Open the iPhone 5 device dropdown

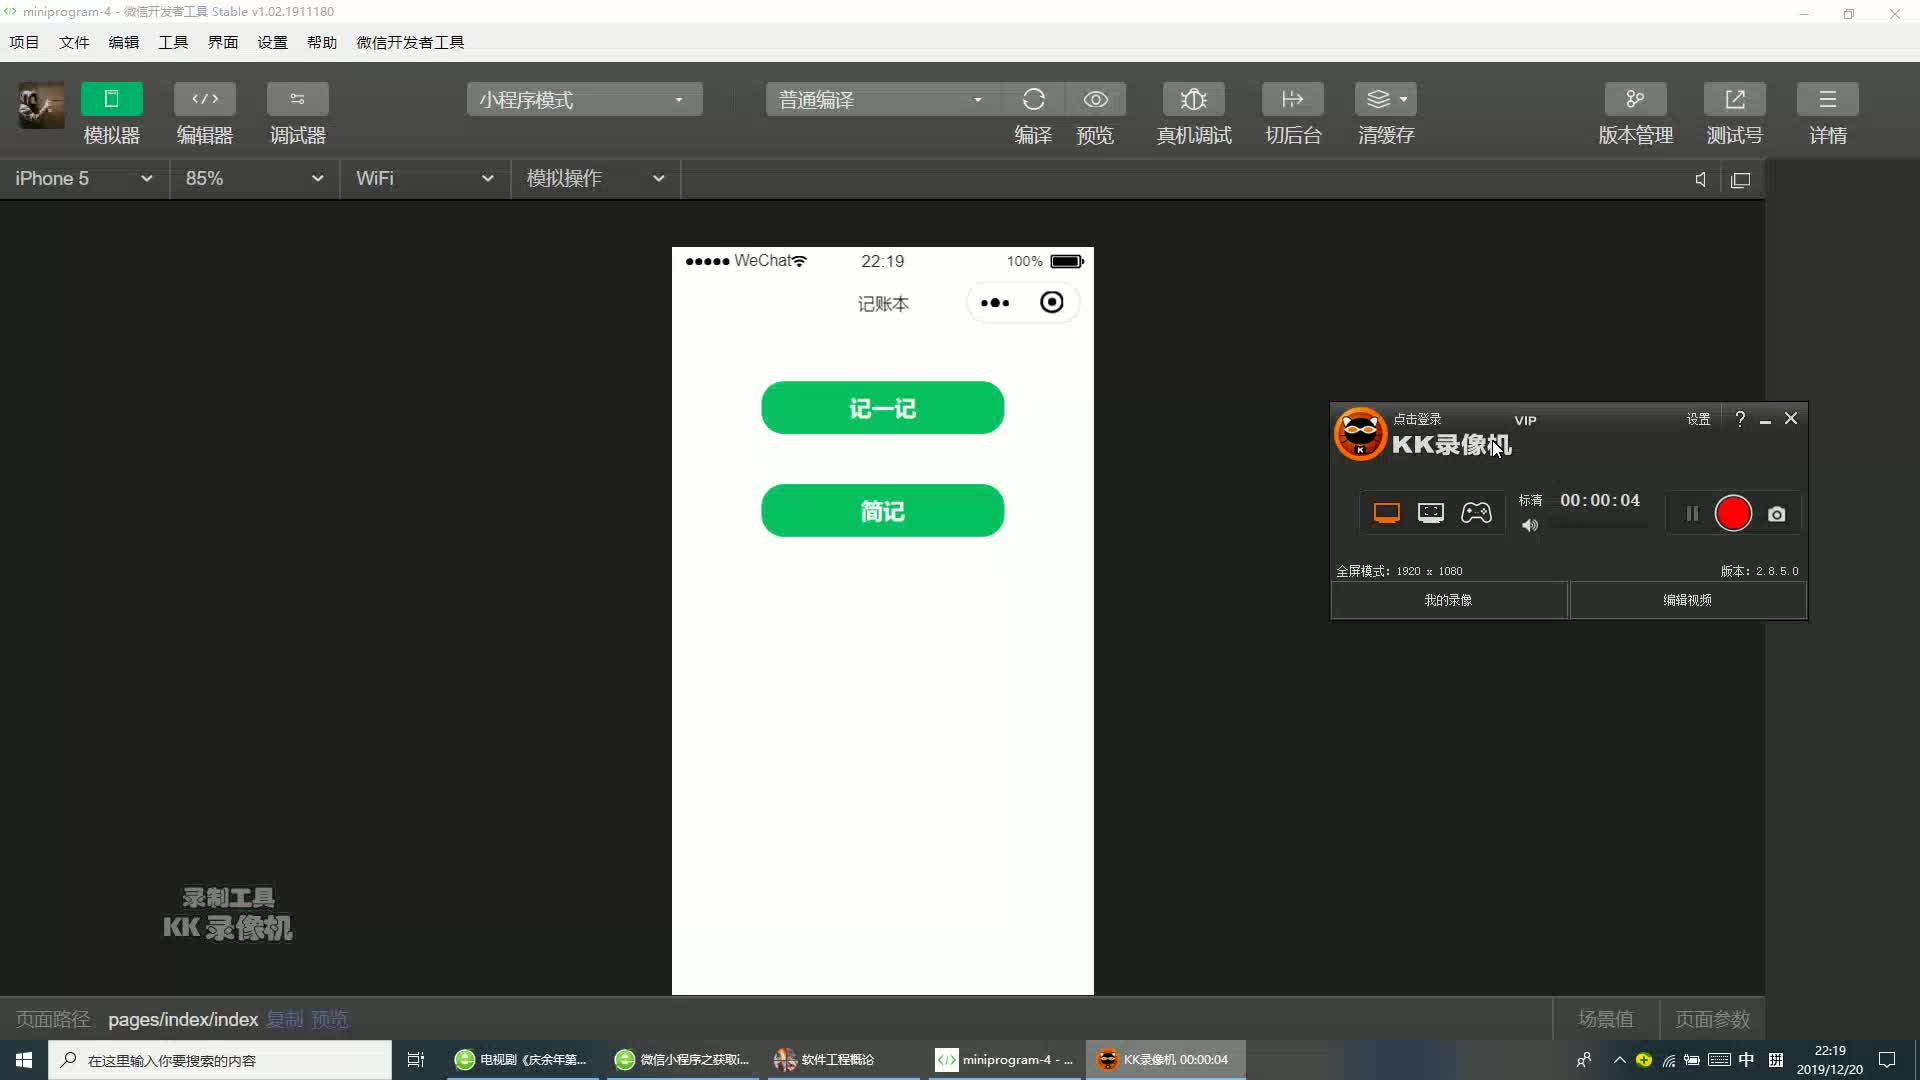84,178
